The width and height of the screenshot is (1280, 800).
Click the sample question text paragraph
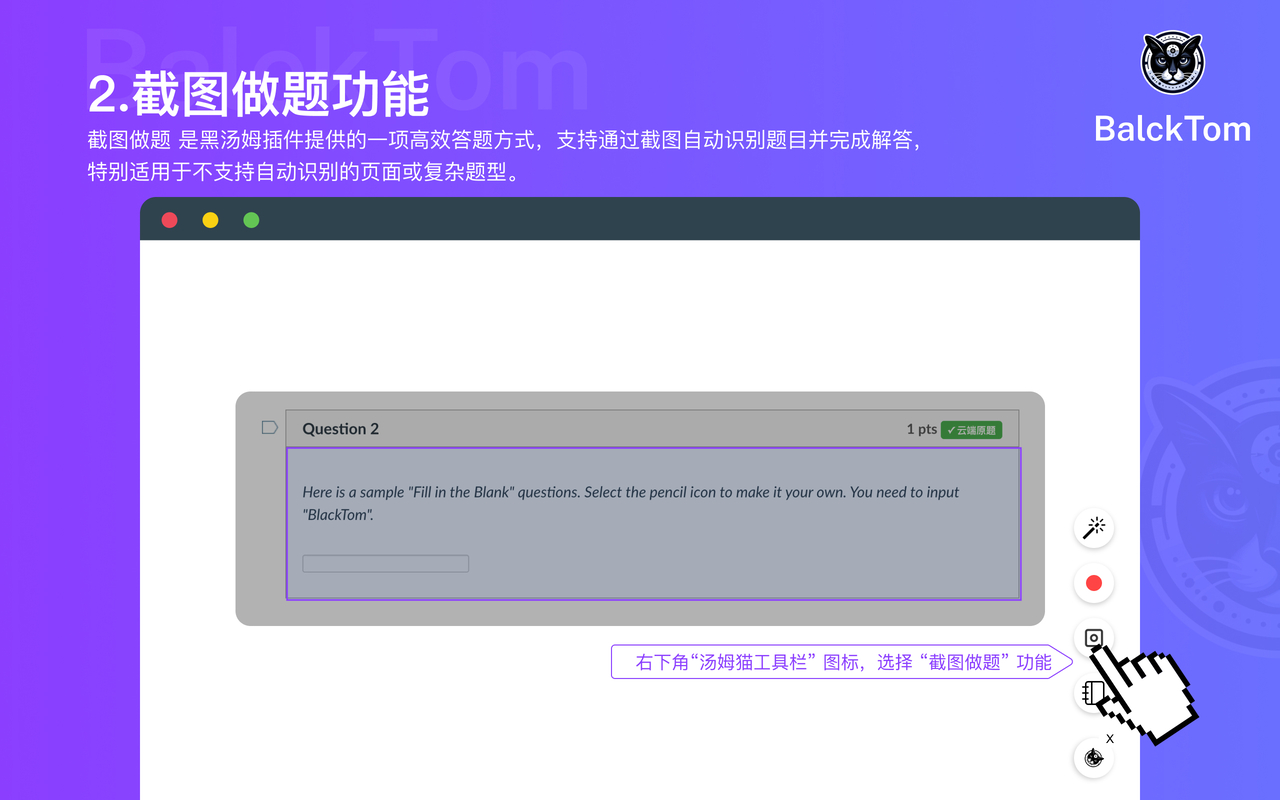[x=631, y=503]
